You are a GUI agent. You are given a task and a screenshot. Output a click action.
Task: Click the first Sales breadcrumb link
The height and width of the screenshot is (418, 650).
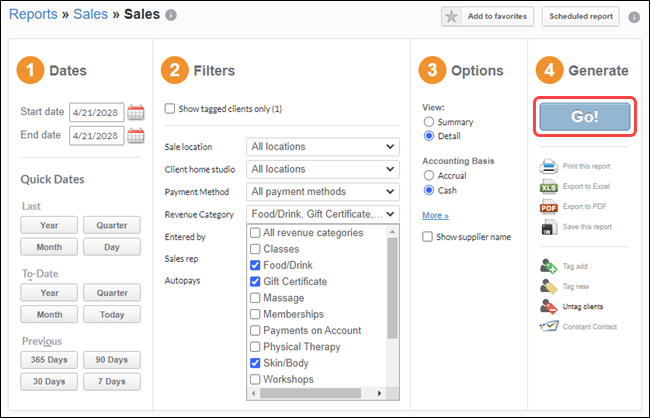90,14
